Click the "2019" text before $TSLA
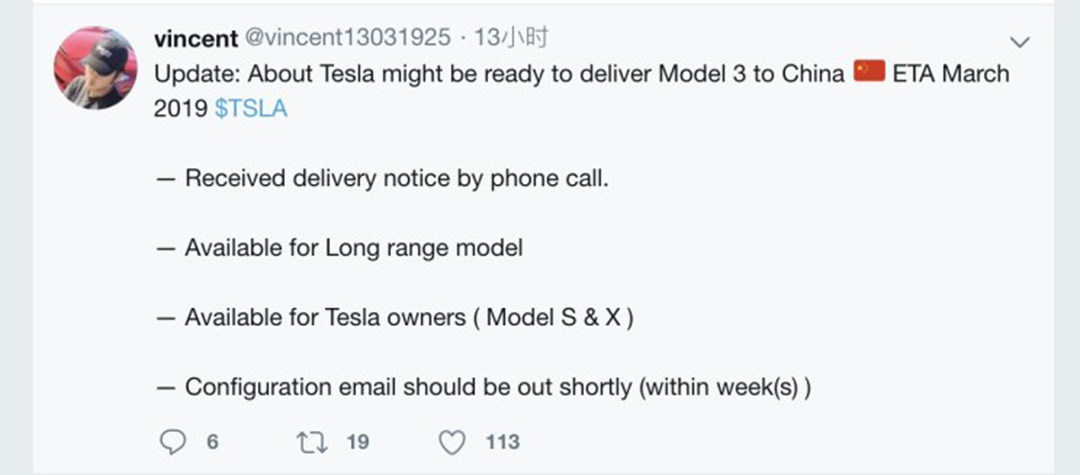The height and width of the screenshot is (475, 1080). click(x=180, y=109)
